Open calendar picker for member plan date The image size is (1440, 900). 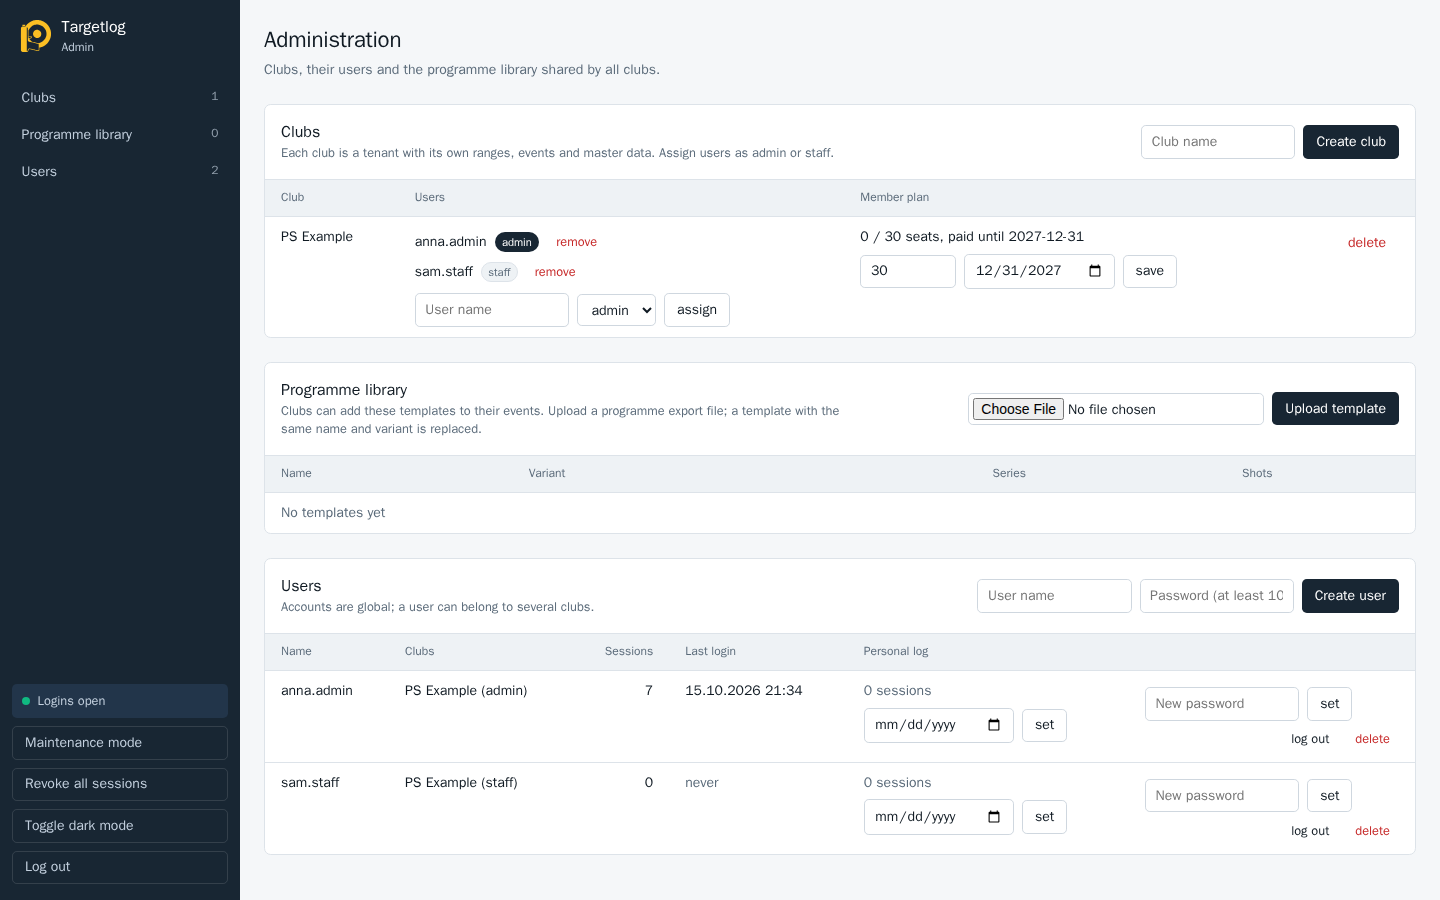(x=1095, y=271)
